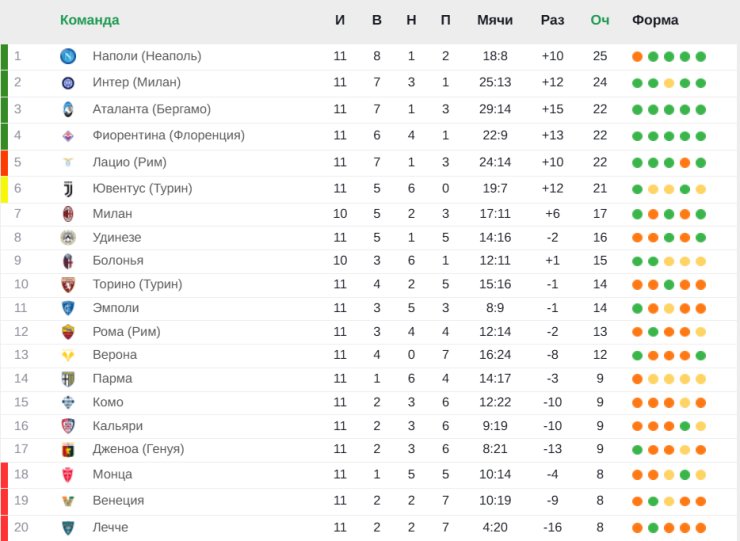Viewport: 740px width, 541px height.
Task: Open team link Венеция
Action: tap(118, 500)
